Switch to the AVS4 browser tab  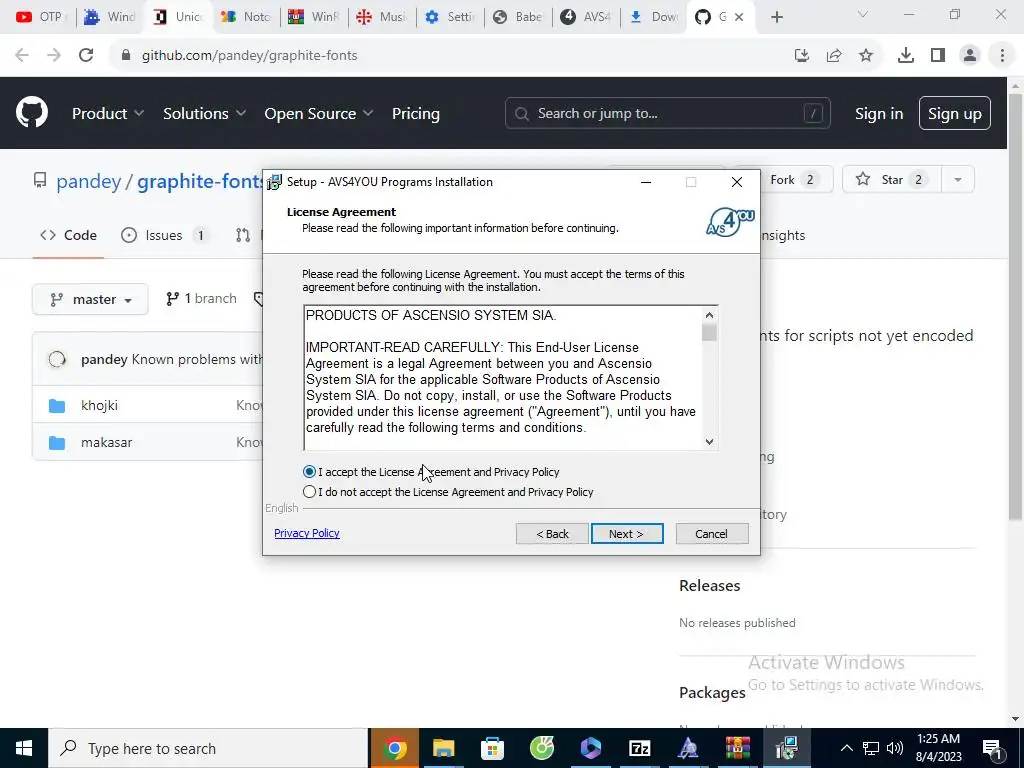click(x=586, y=17)
